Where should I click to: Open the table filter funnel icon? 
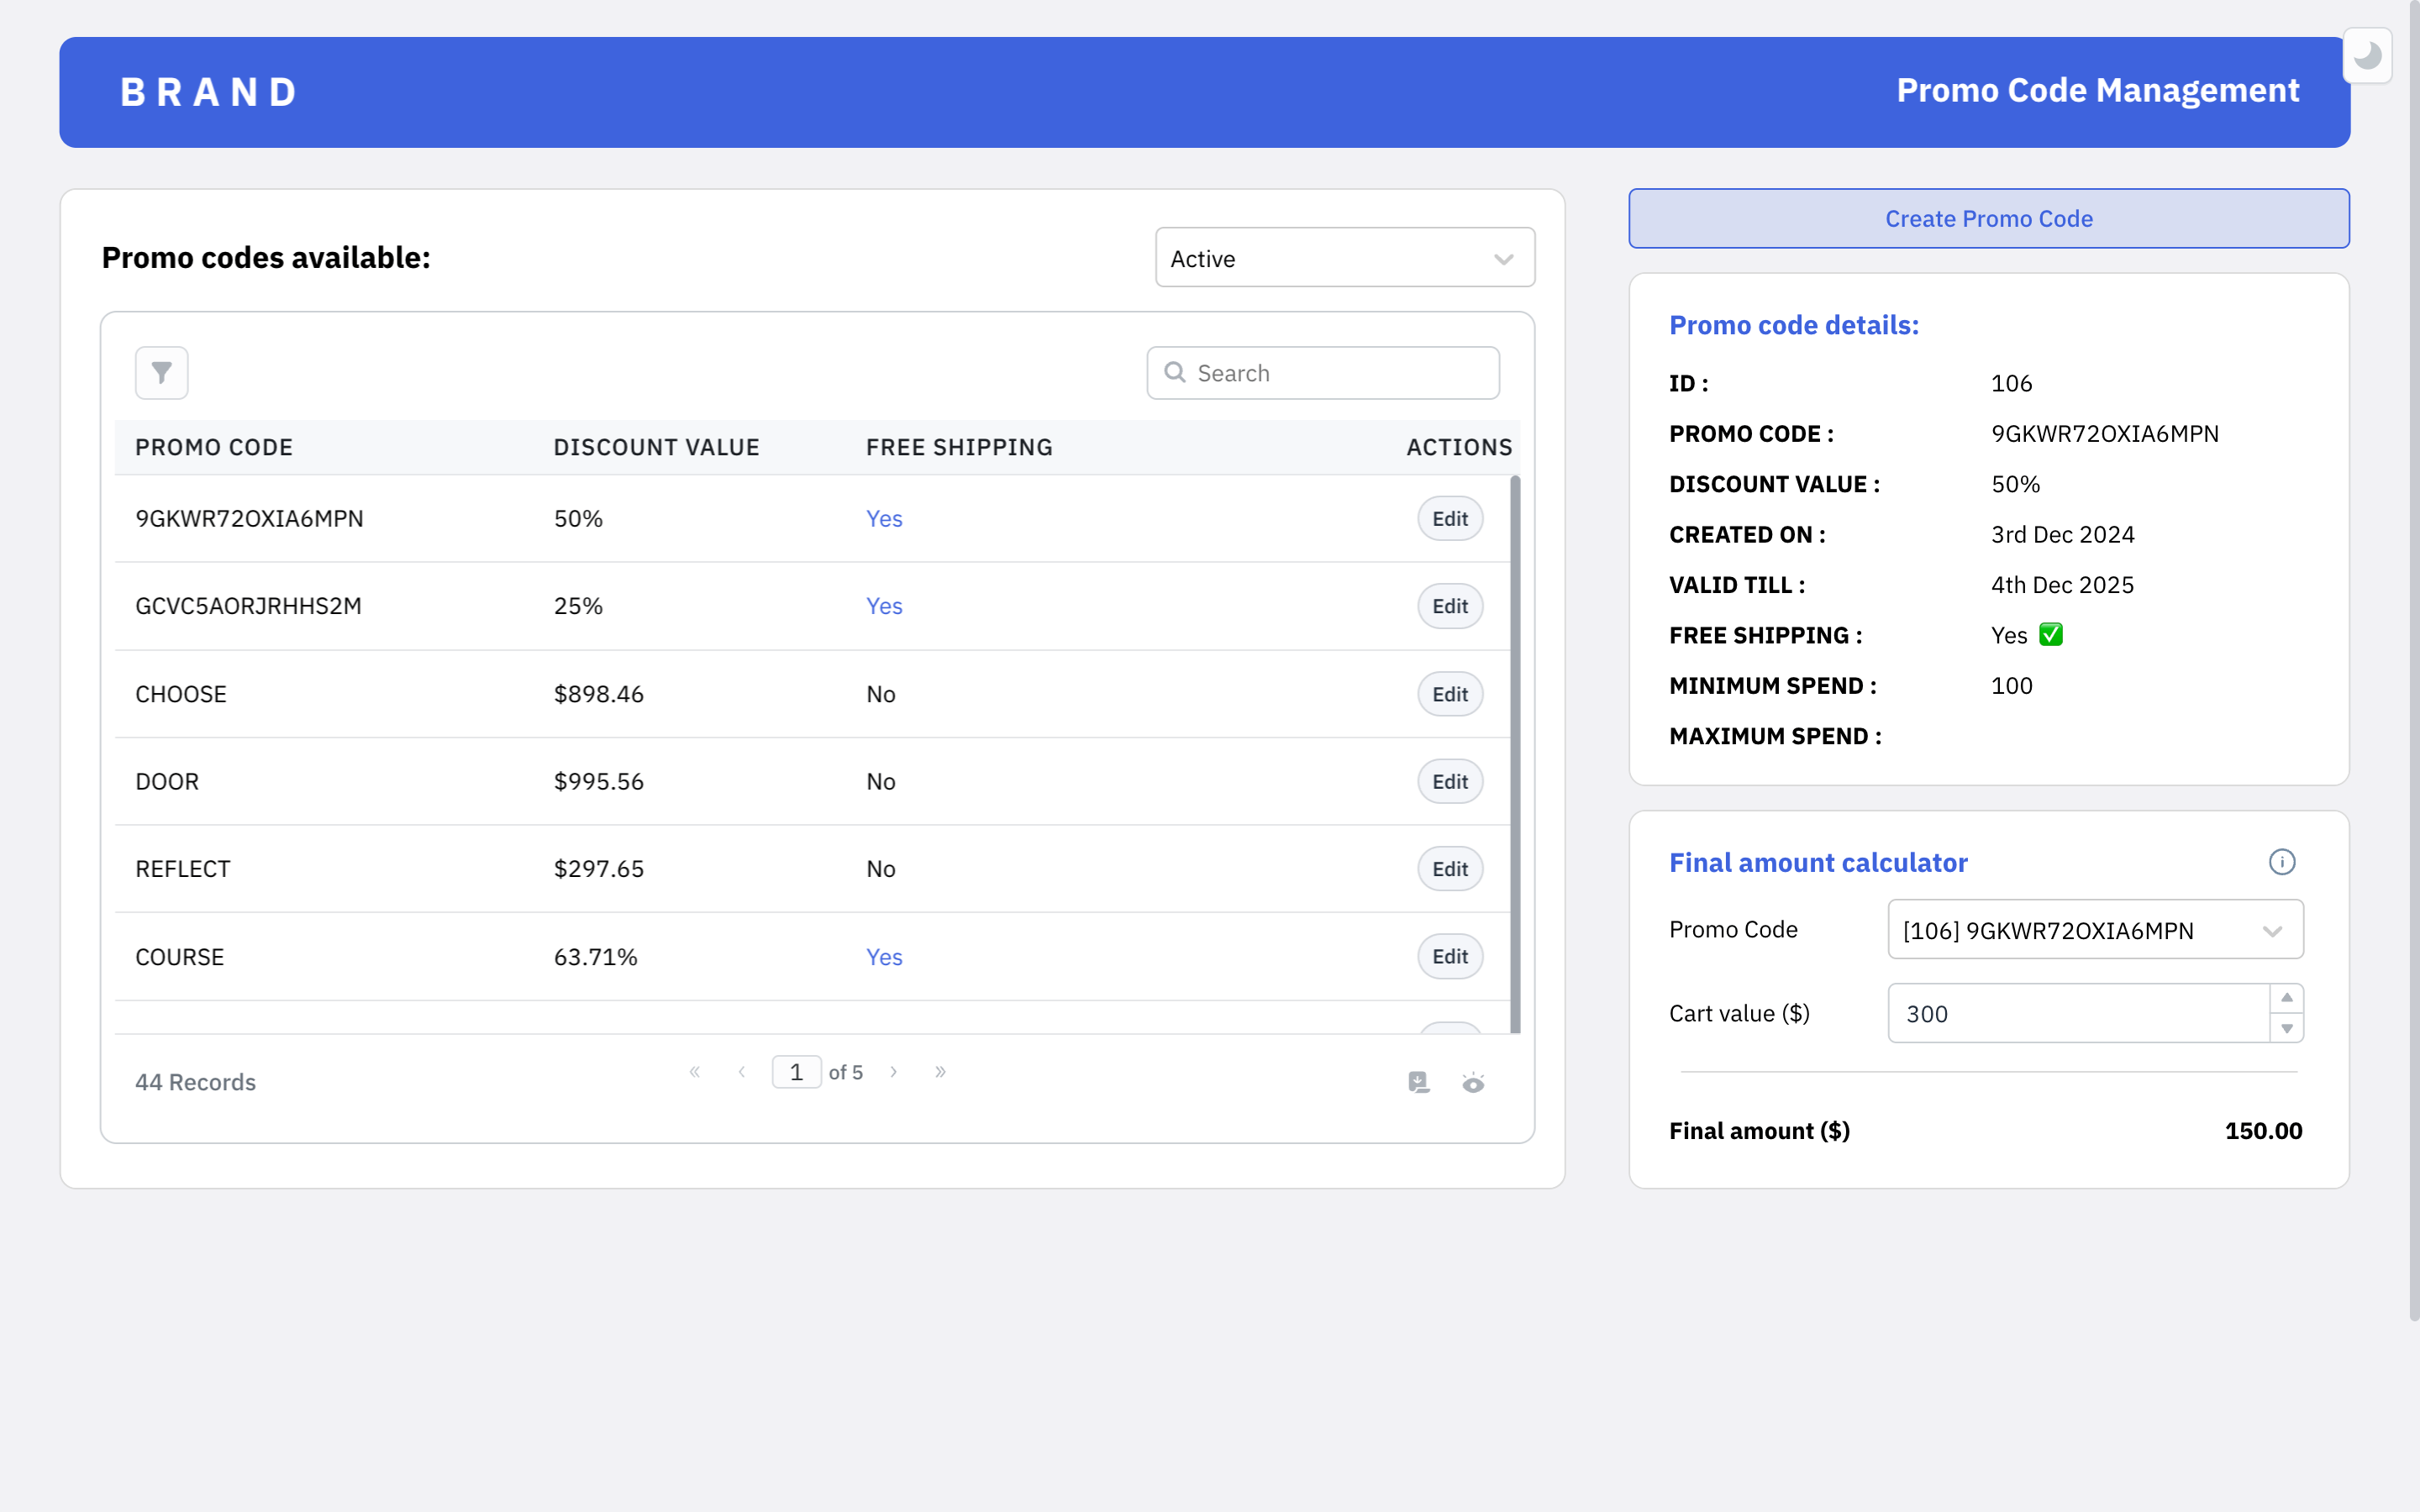161,373
